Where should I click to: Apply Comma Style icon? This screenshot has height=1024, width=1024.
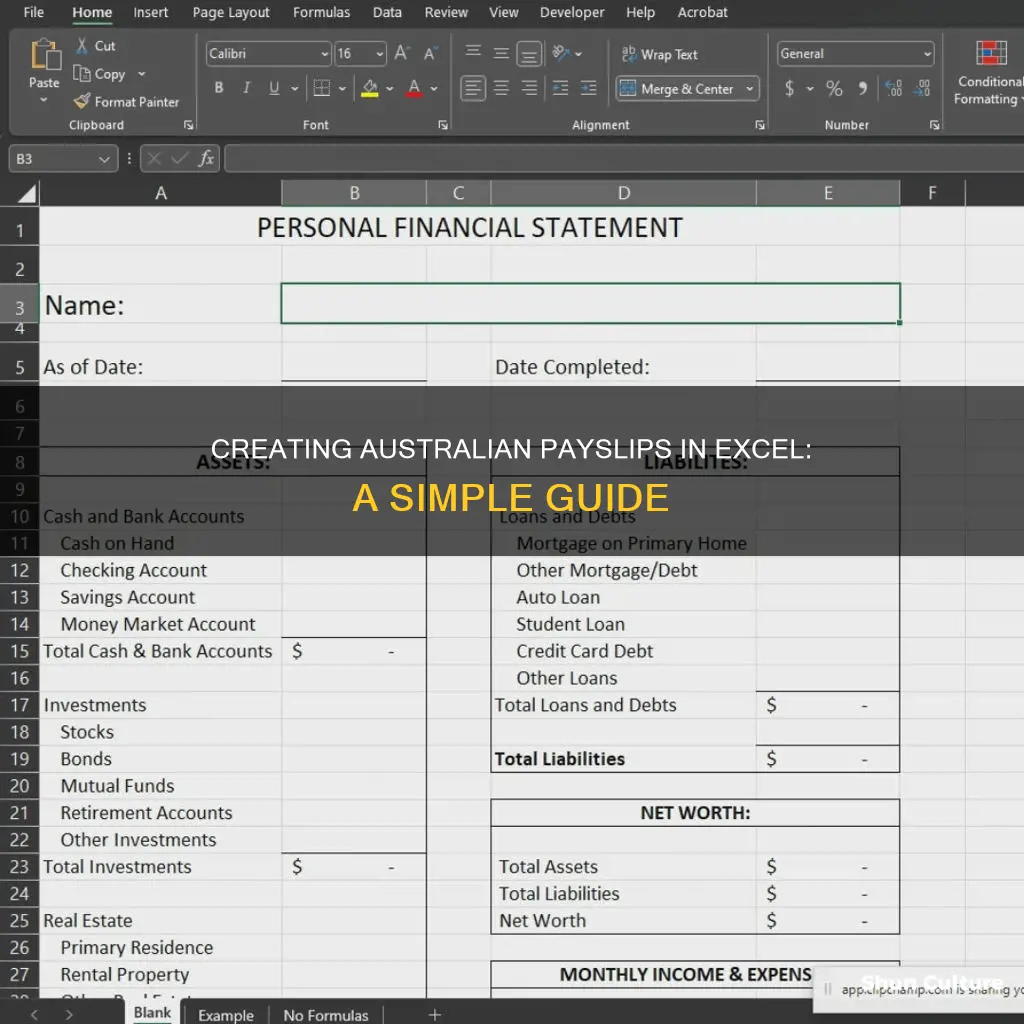863,88
